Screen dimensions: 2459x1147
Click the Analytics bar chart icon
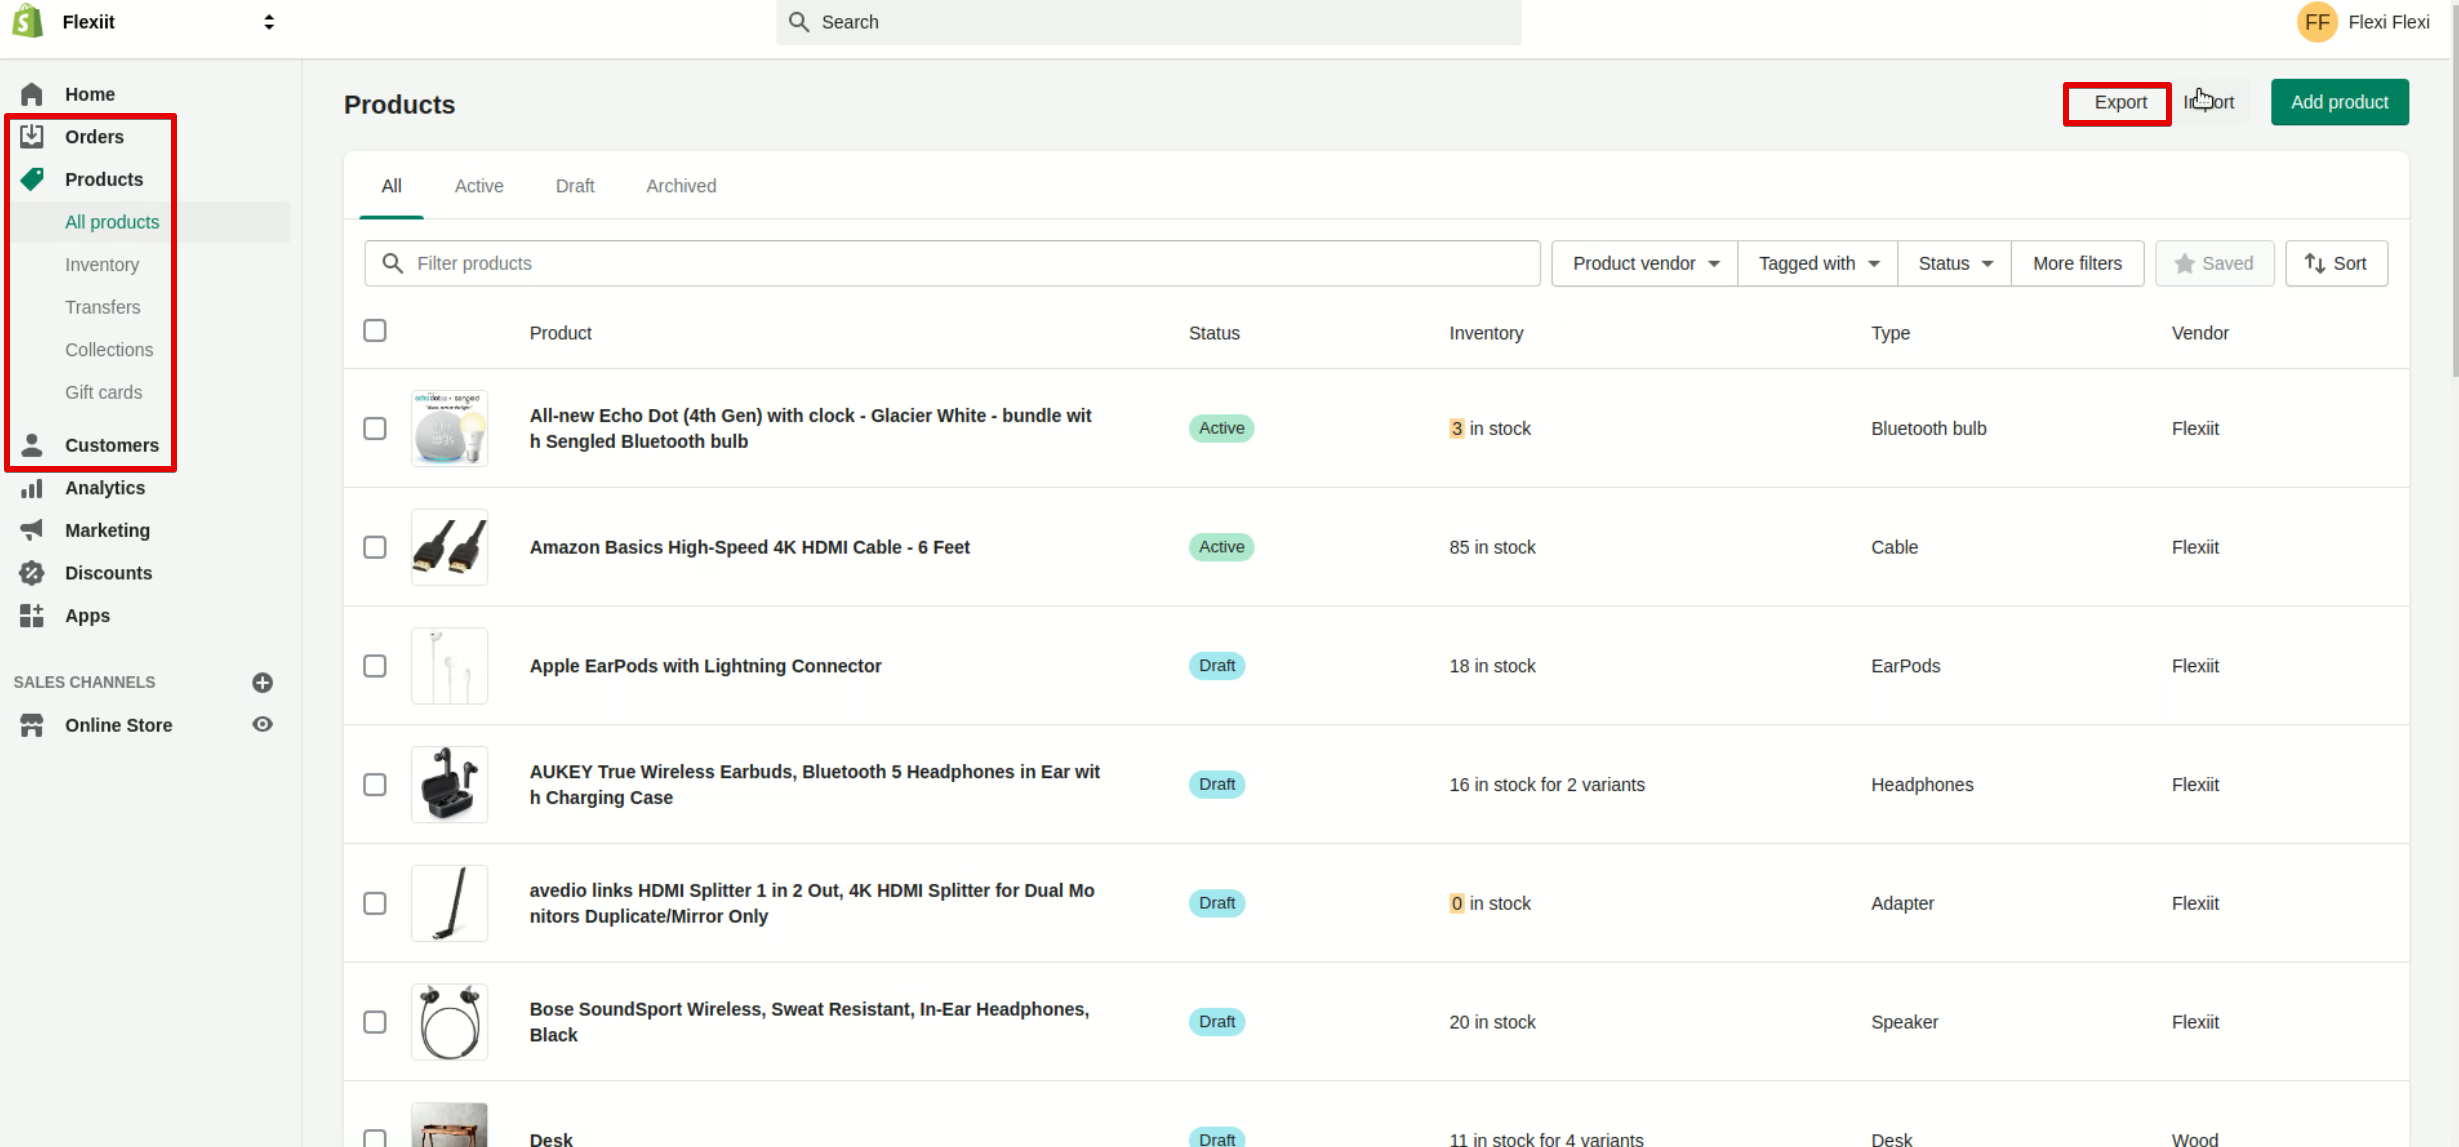pos(32,488)
